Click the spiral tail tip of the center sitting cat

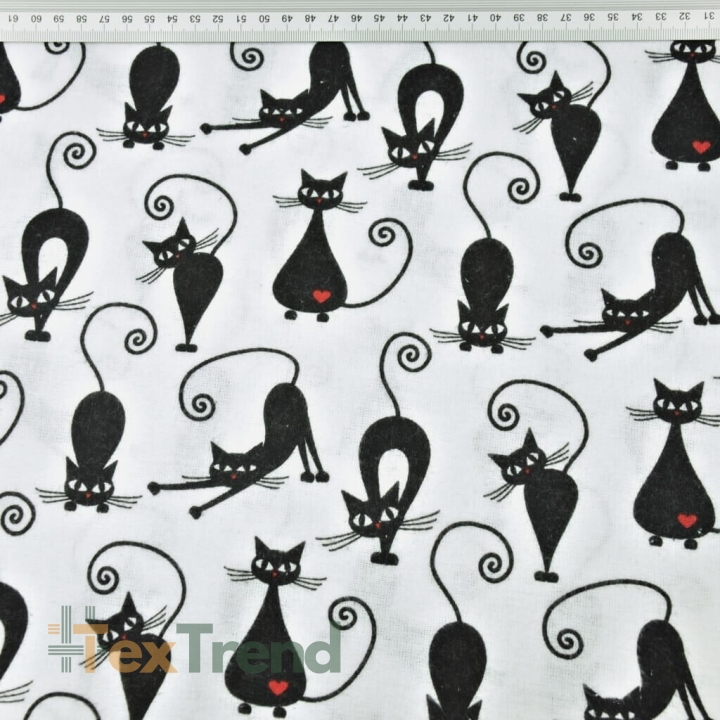click(x=386, y=236)
